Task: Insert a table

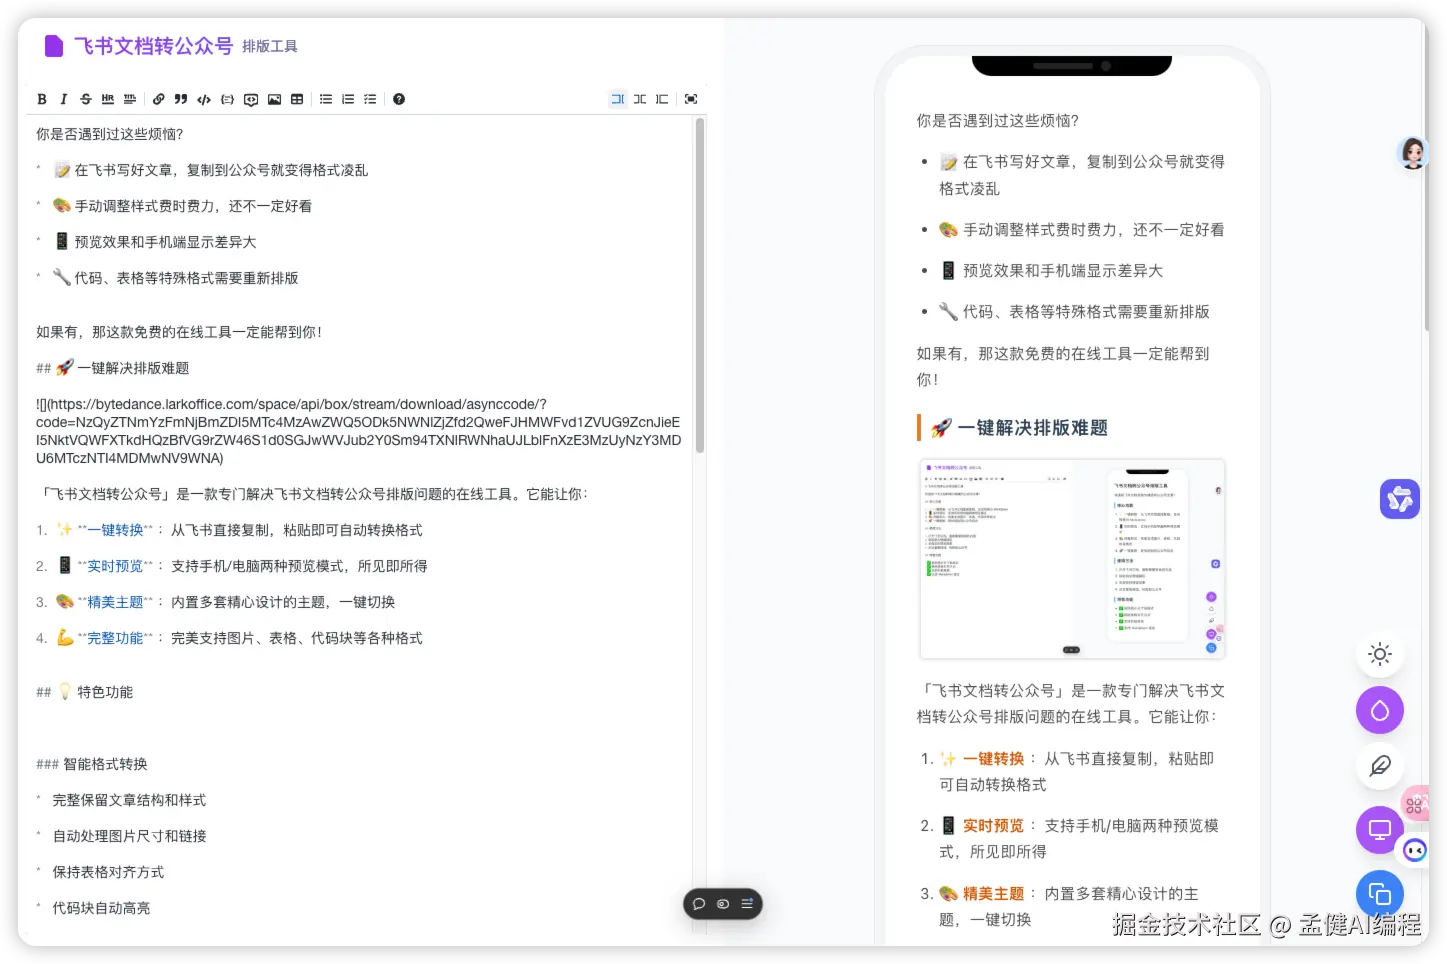Action: click(x=297, y=99)
